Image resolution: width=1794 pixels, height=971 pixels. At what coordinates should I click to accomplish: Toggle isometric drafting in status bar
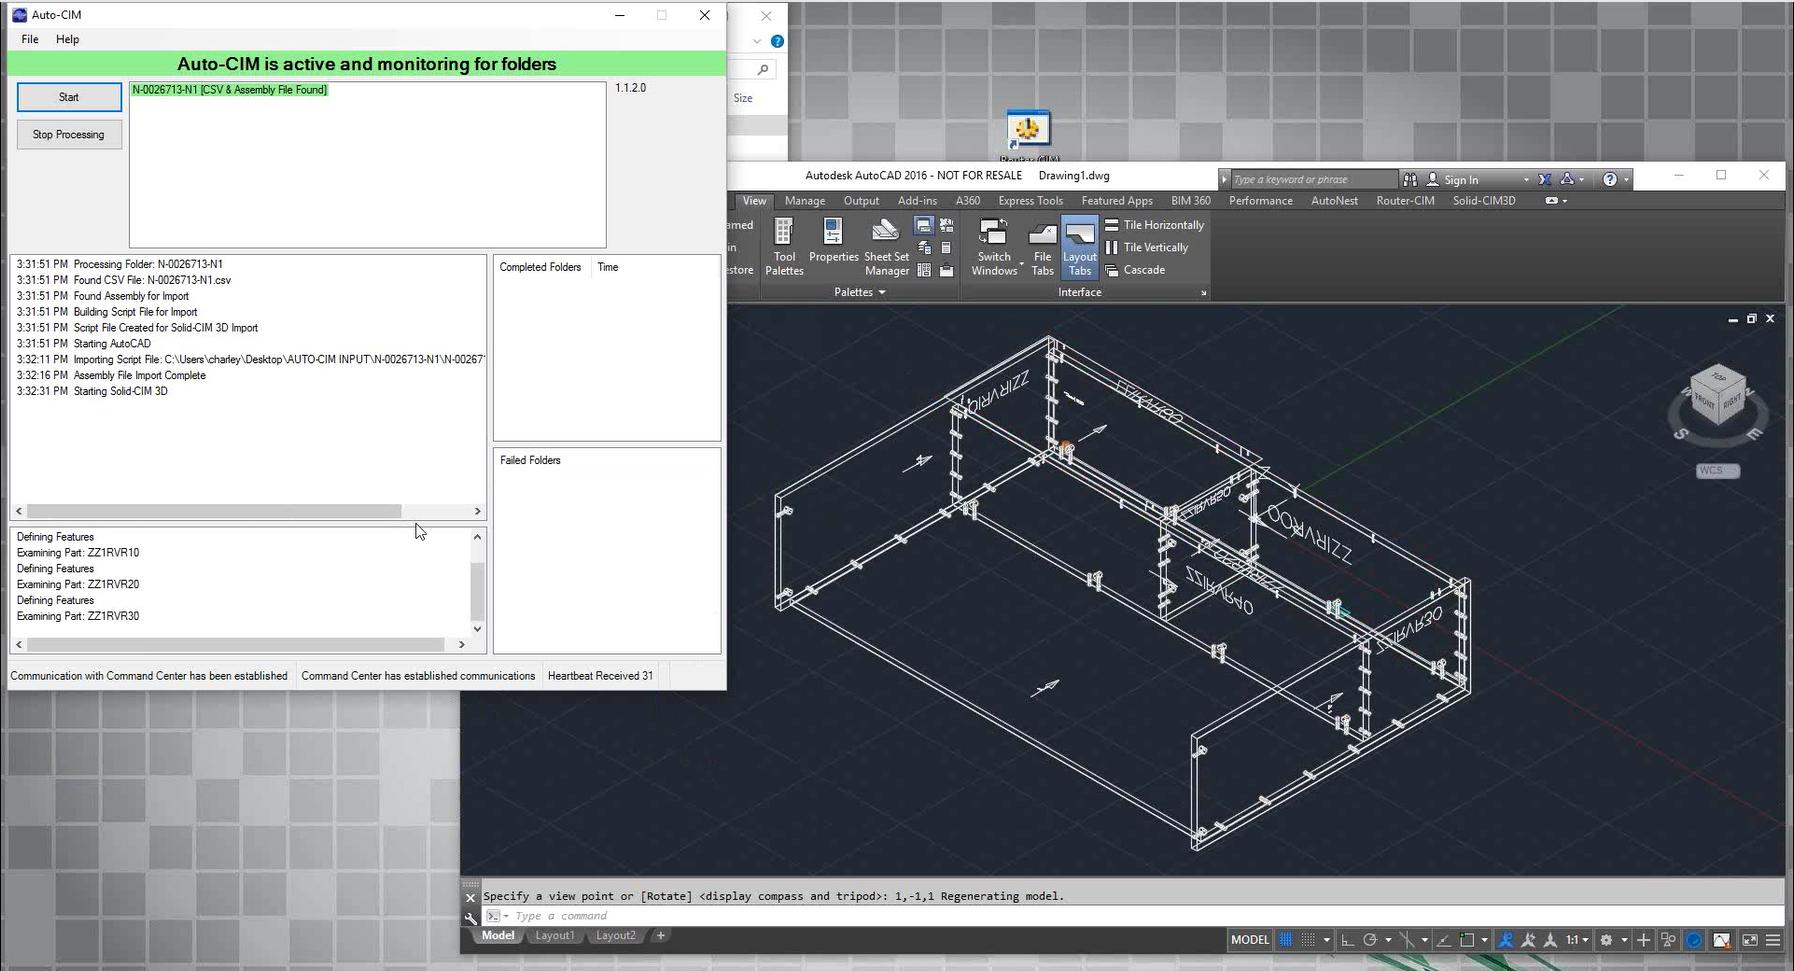coord(1406,940)
